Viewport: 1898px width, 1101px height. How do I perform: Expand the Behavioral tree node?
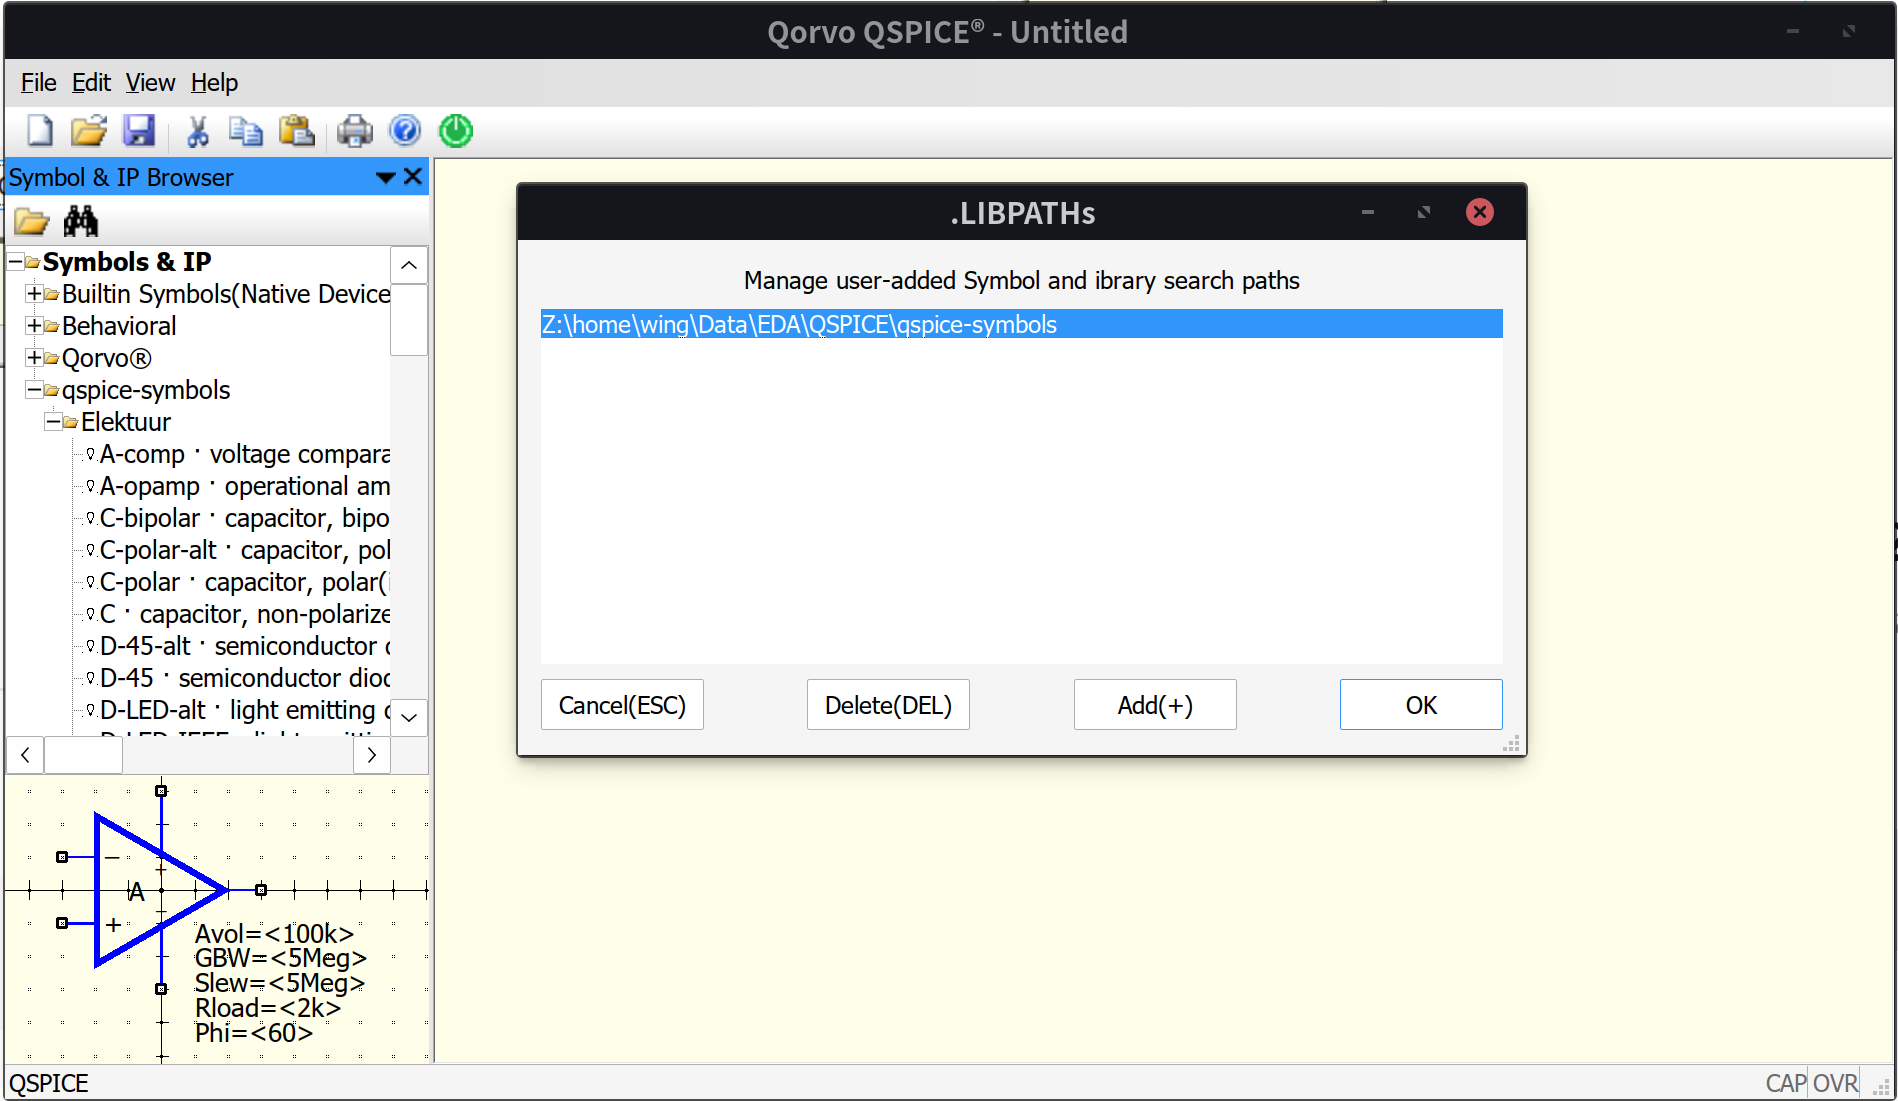34,326
